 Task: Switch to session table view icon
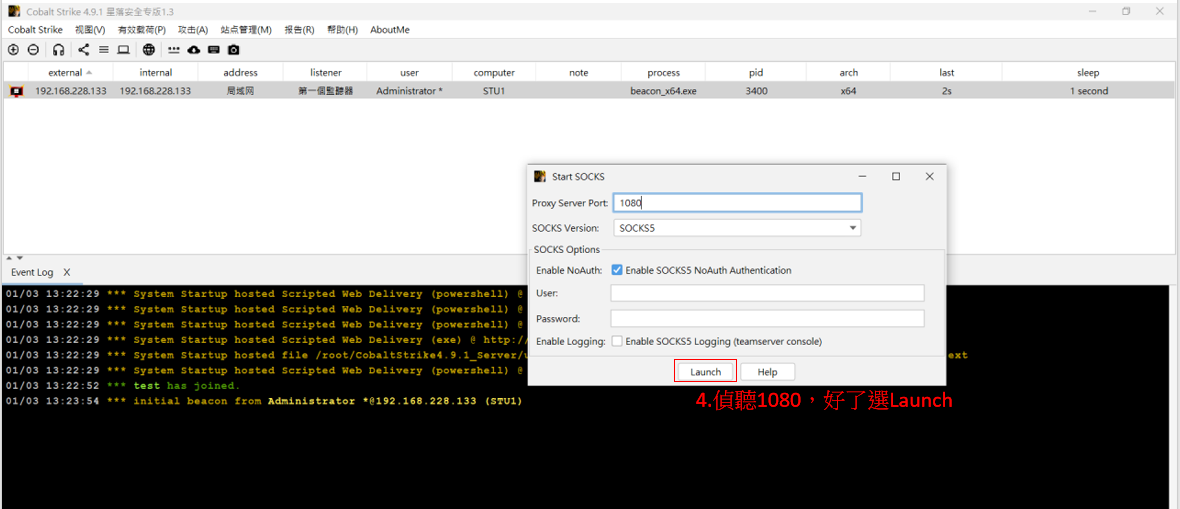tap(104, 50)
